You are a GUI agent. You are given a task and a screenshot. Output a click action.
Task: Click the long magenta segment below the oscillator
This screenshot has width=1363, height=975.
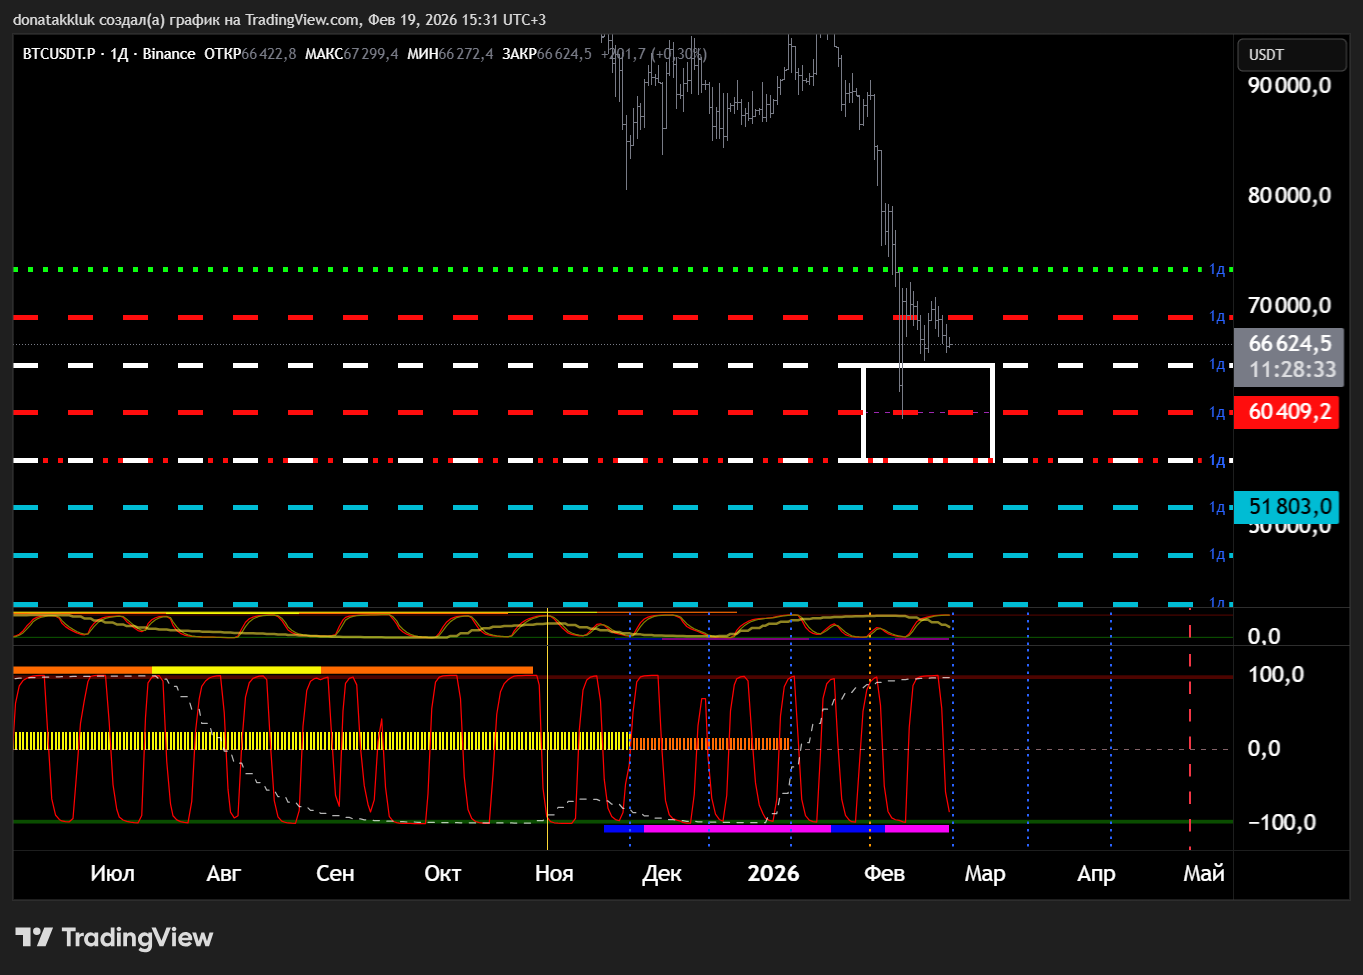(x=737, y=829)
